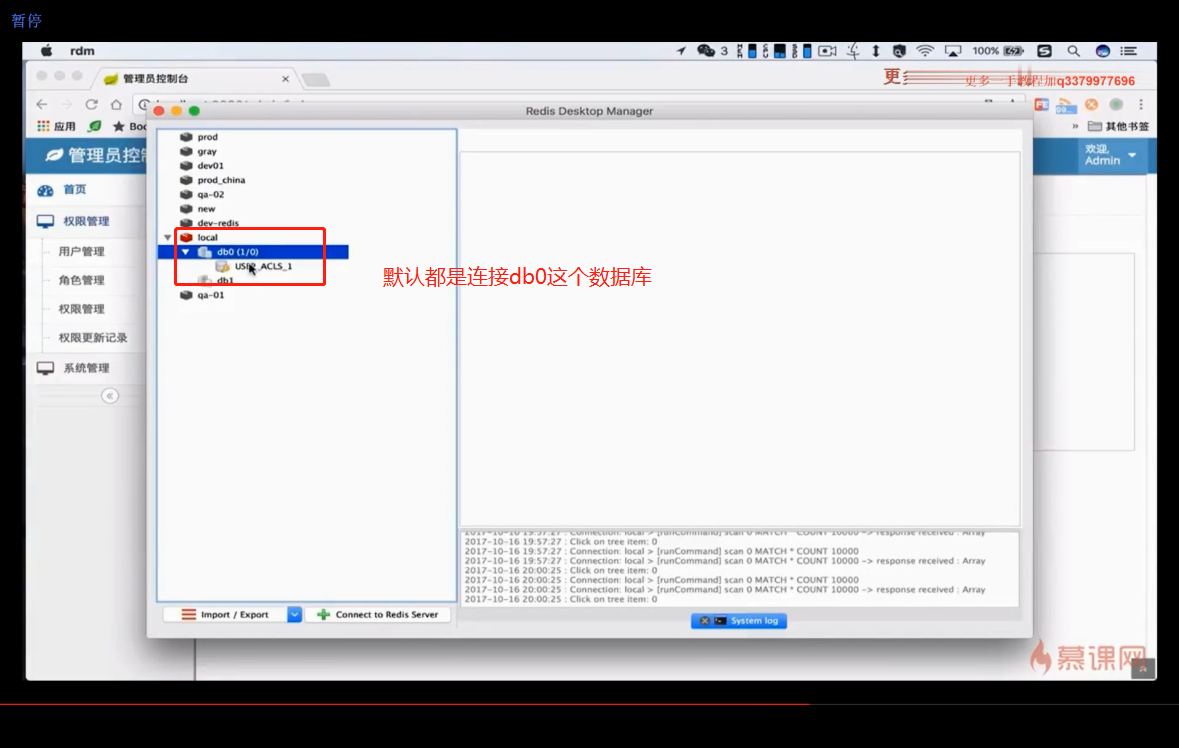Viewport: 1179px width, 748px height.
Task: Open the Apple menu
Action: click(x=47, y=50)
